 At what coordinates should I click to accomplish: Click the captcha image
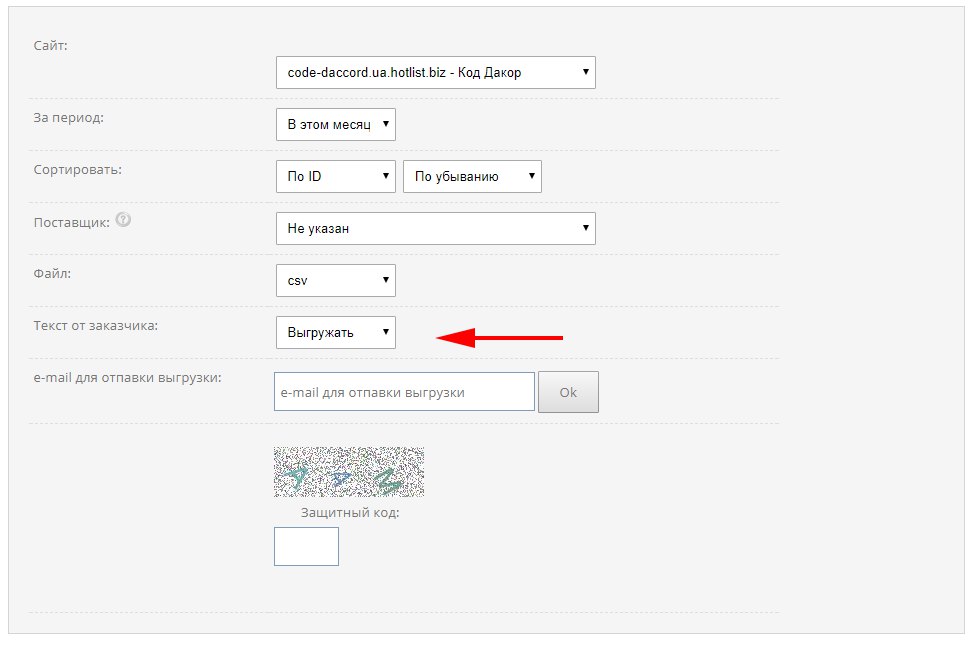click(x=349, y=472)
